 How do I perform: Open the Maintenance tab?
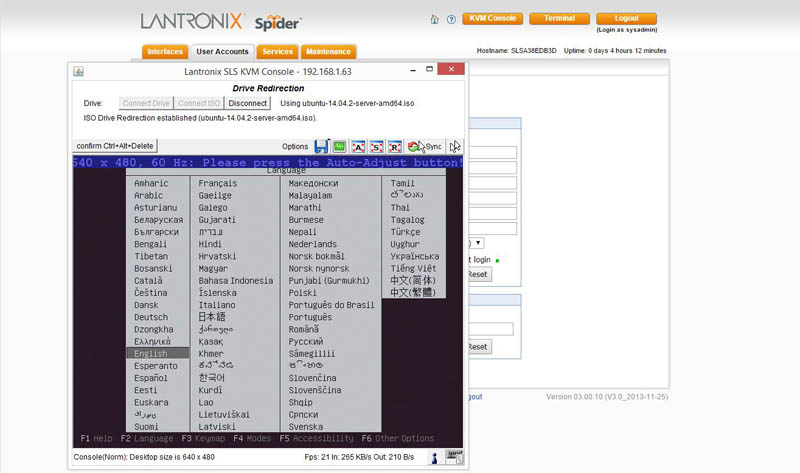(x=328, y=52)
